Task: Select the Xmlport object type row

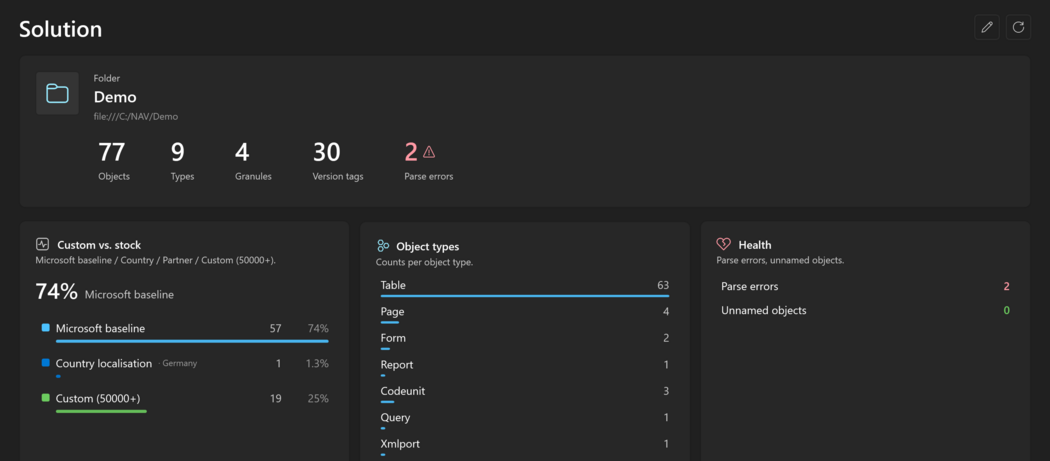Action: 525,446
